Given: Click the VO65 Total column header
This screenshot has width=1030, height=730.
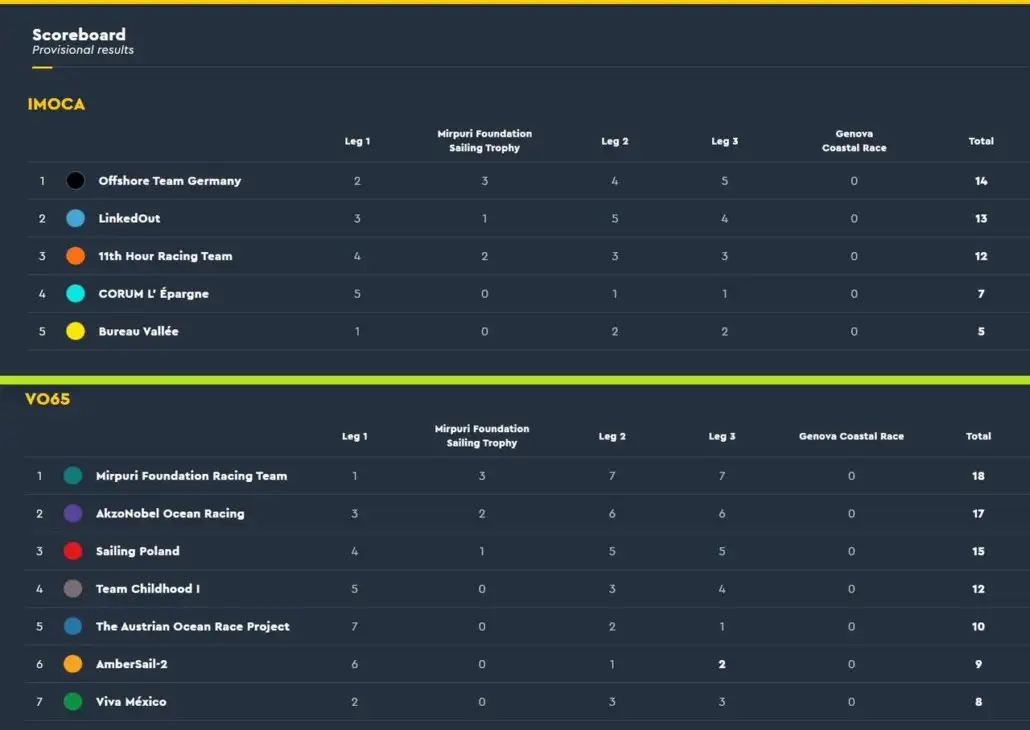Looking at the screenshot, I should [x=978, y=436].
